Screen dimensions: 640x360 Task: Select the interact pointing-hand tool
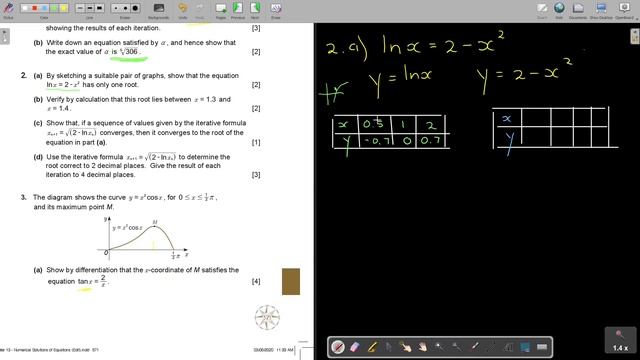coord(406,347)
